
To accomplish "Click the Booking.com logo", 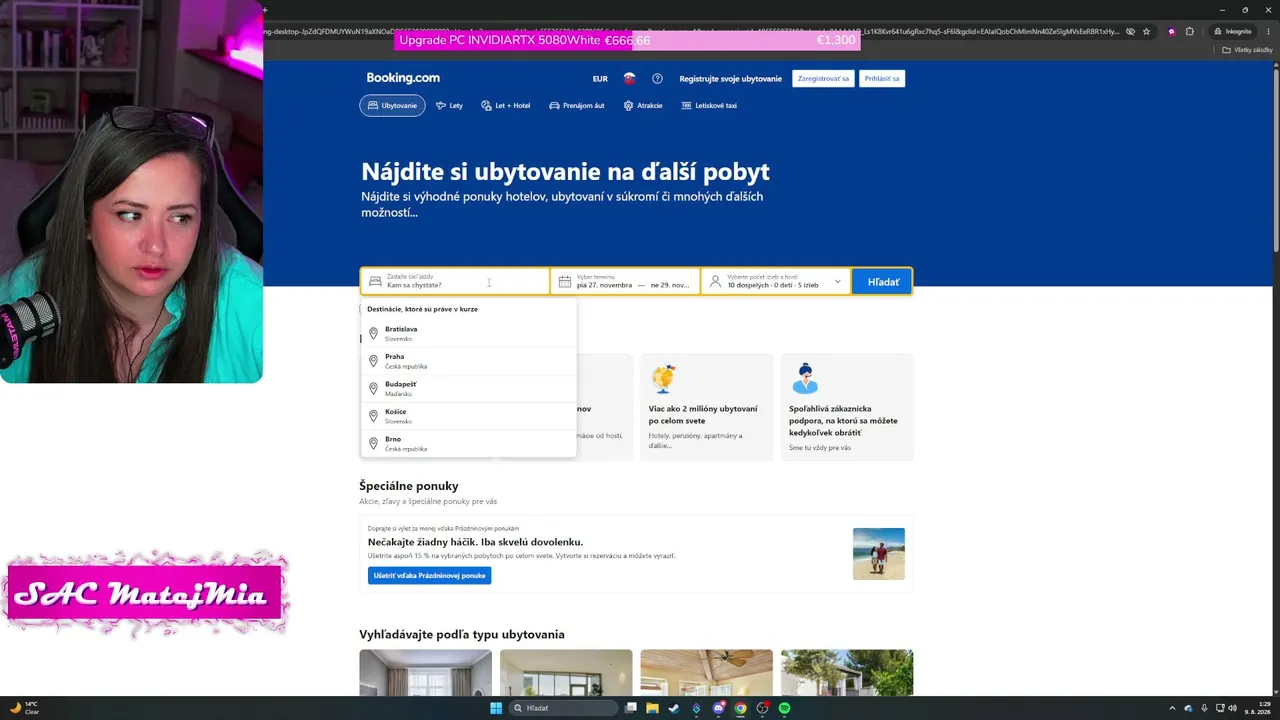I will (403, 78).
